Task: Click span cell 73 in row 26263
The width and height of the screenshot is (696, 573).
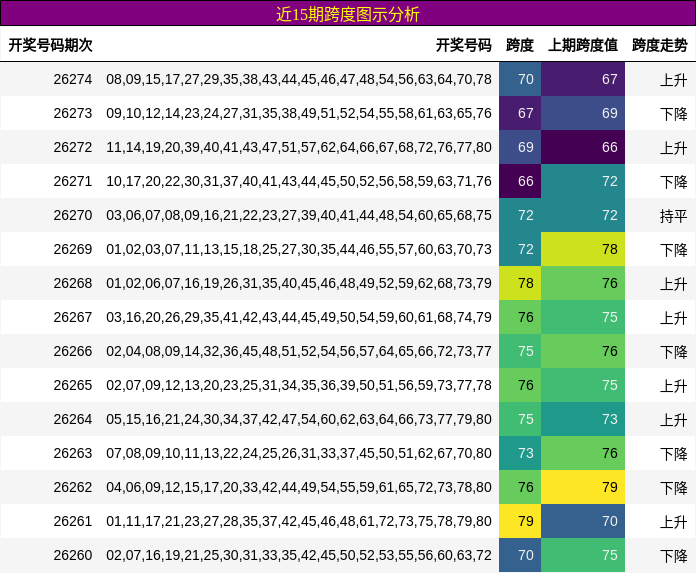Action: pos(520,453)
